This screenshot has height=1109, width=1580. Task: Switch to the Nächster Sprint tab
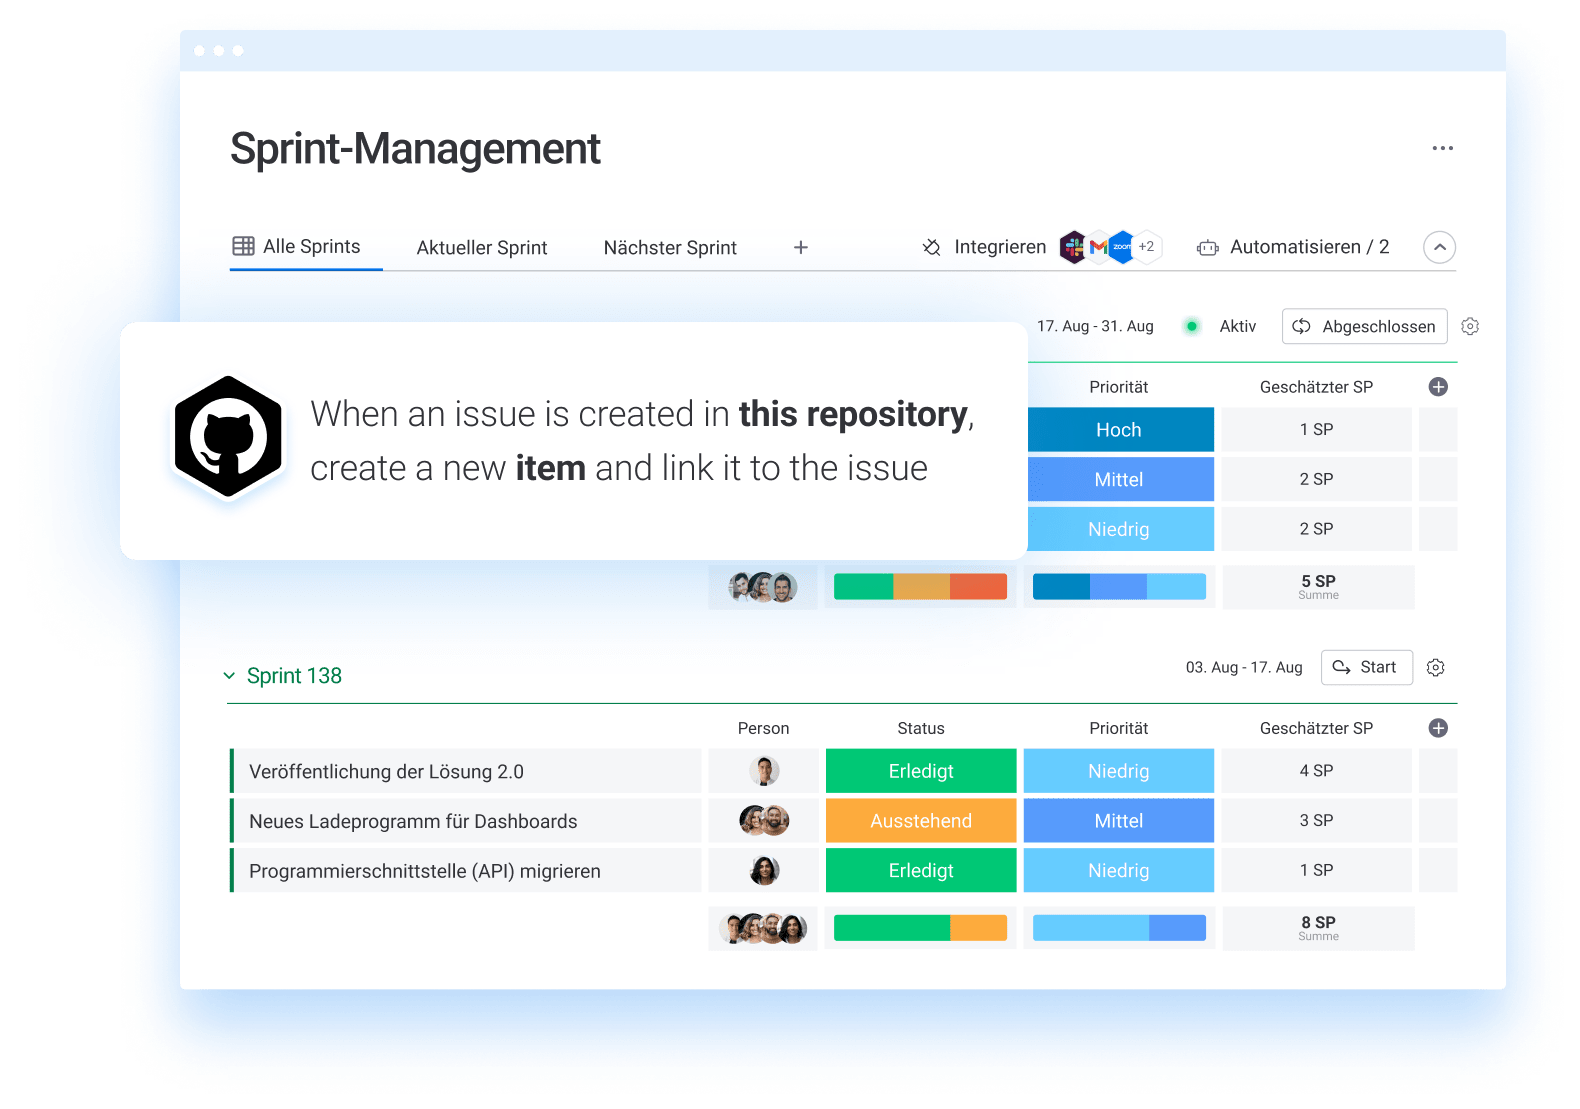[670, 247]
